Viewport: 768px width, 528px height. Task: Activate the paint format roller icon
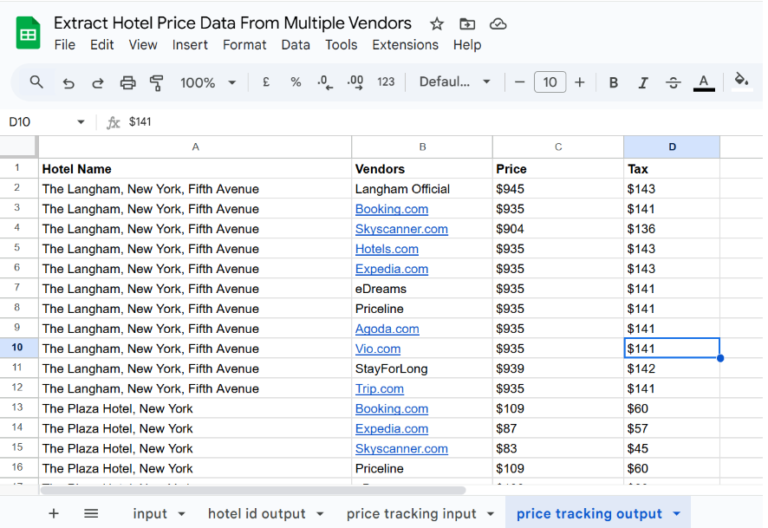click(x=156, y=83)
